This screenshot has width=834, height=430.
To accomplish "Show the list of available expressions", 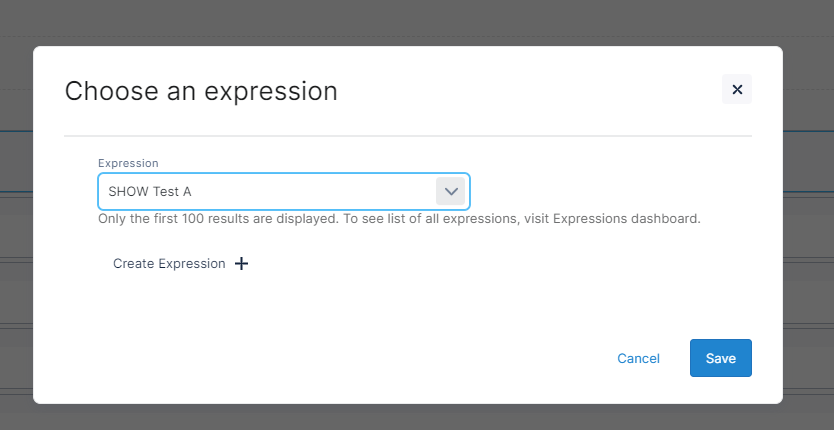I will tap(451, 191).
